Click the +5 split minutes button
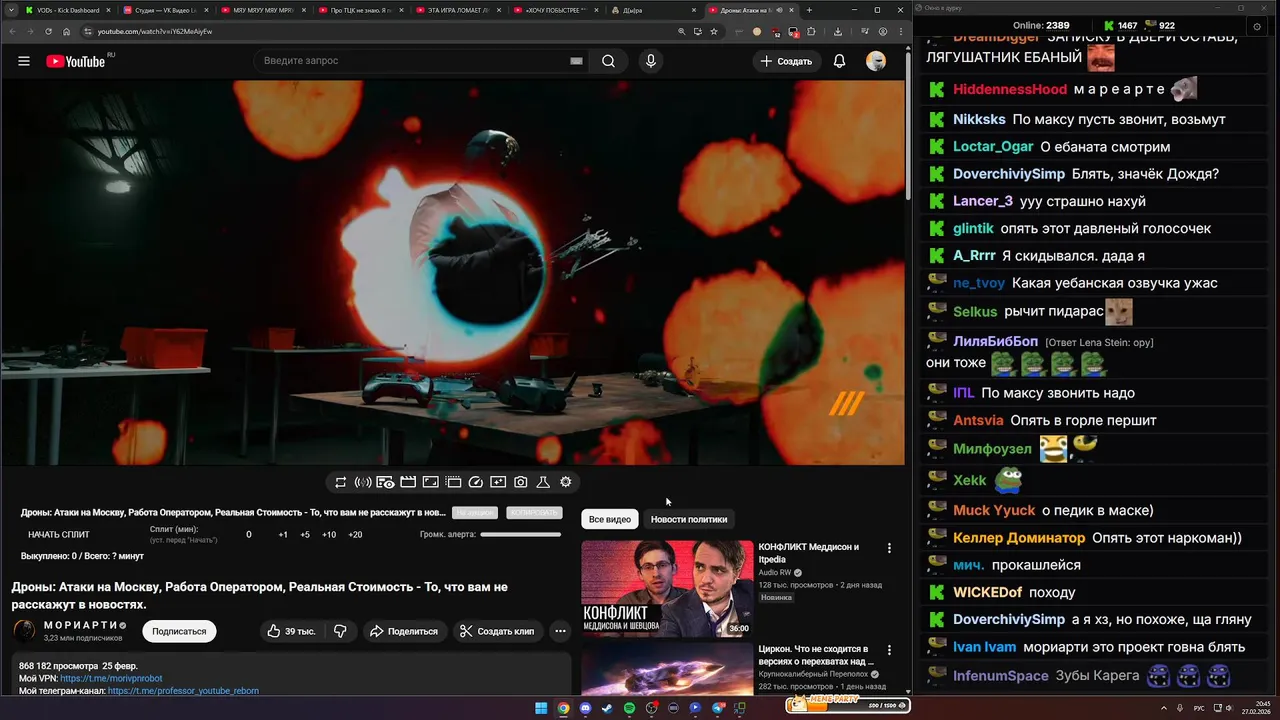The image size is (1280, 720). pyautogui.click(x=305, y=535)
